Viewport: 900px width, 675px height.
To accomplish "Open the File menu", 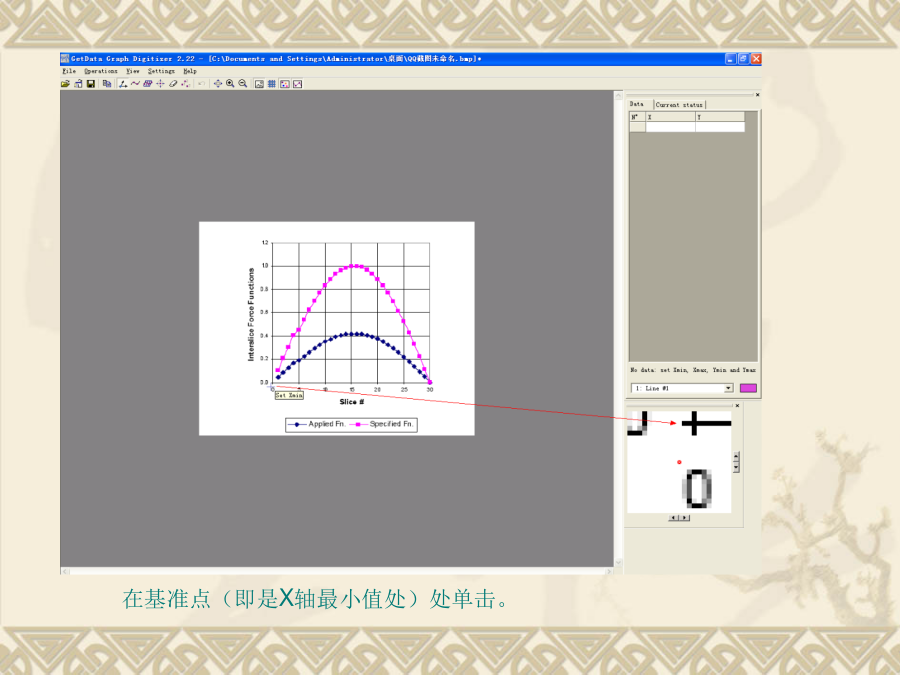I will point(69,71).
